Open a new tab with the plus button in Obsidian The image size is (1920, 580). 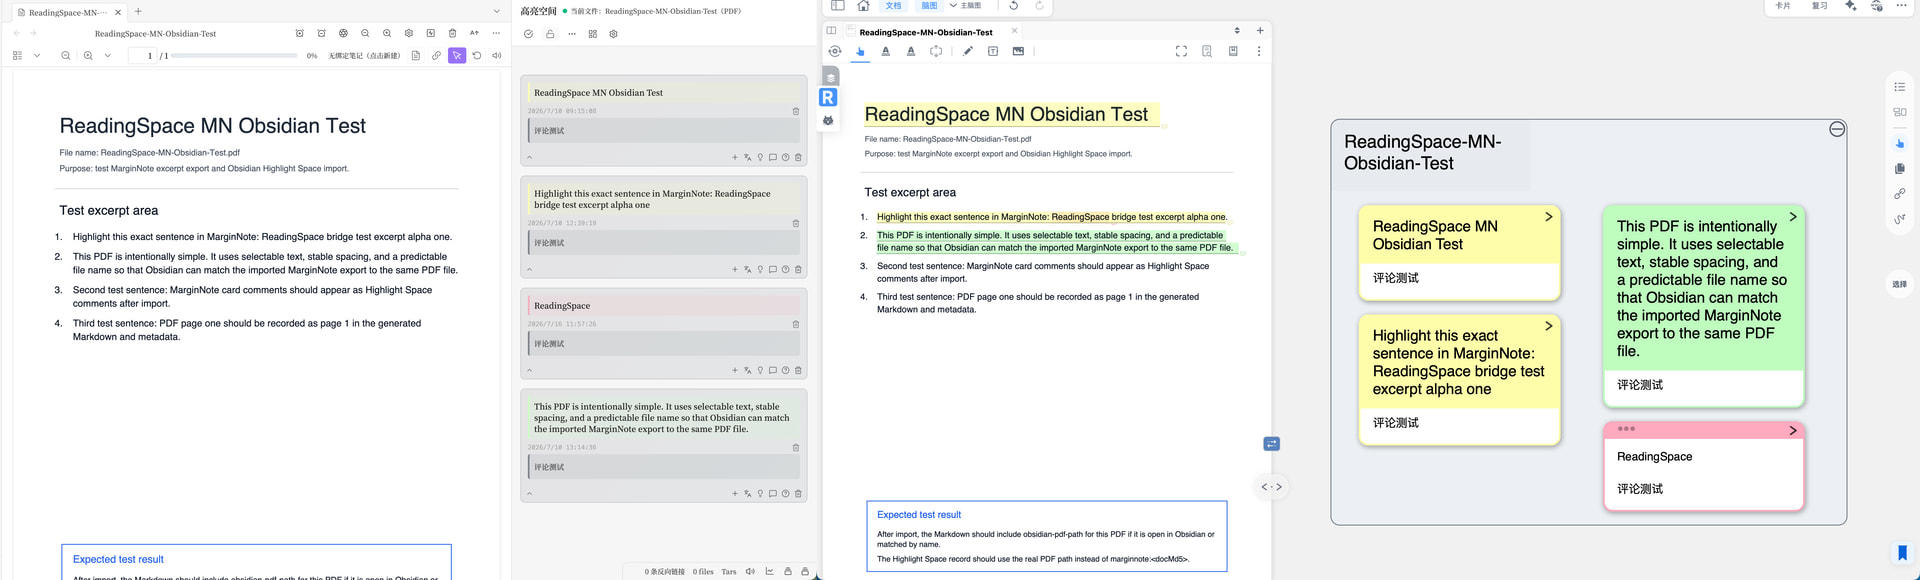[x=138, y=12]
